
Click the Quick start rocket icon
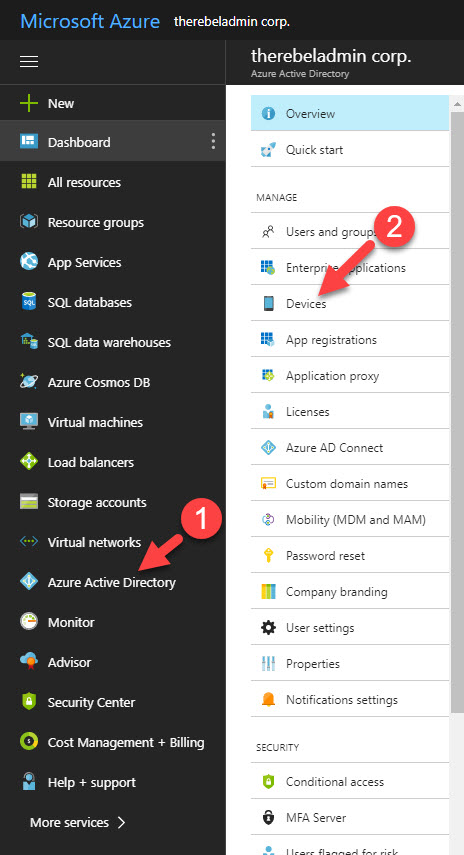pyautogui.click(x=268, y=149)
